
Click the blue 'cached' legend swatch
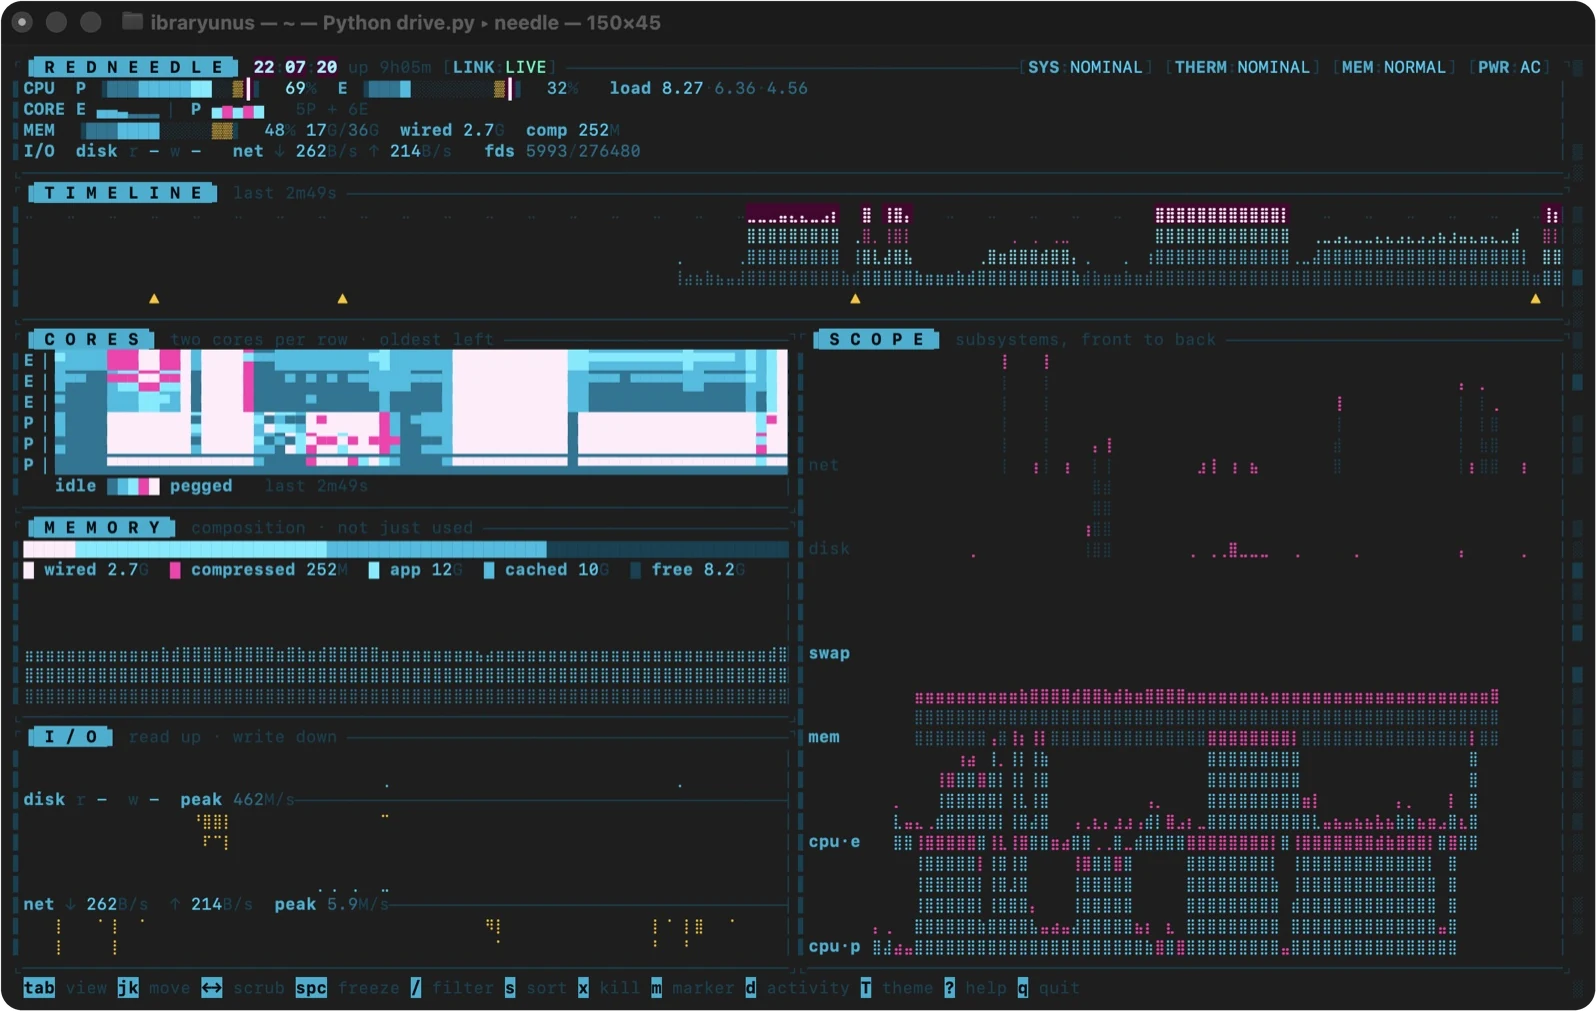coord(489,570)
